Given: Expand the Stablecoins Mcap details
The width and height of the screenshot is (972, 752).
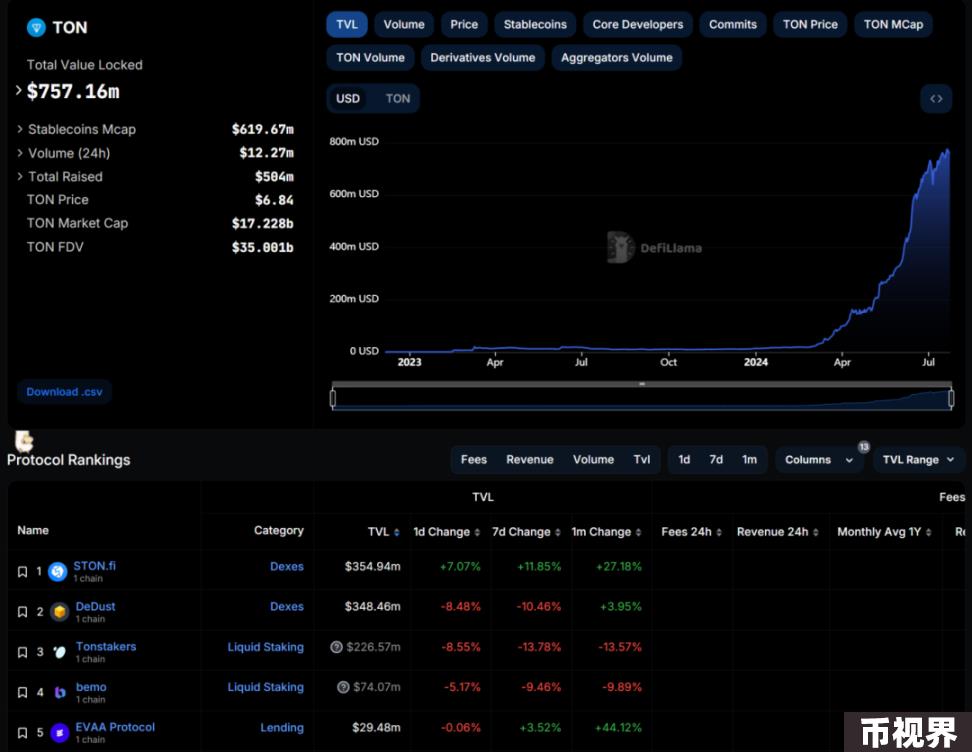Looking at the screenshot, I should (x=20, y=129).
